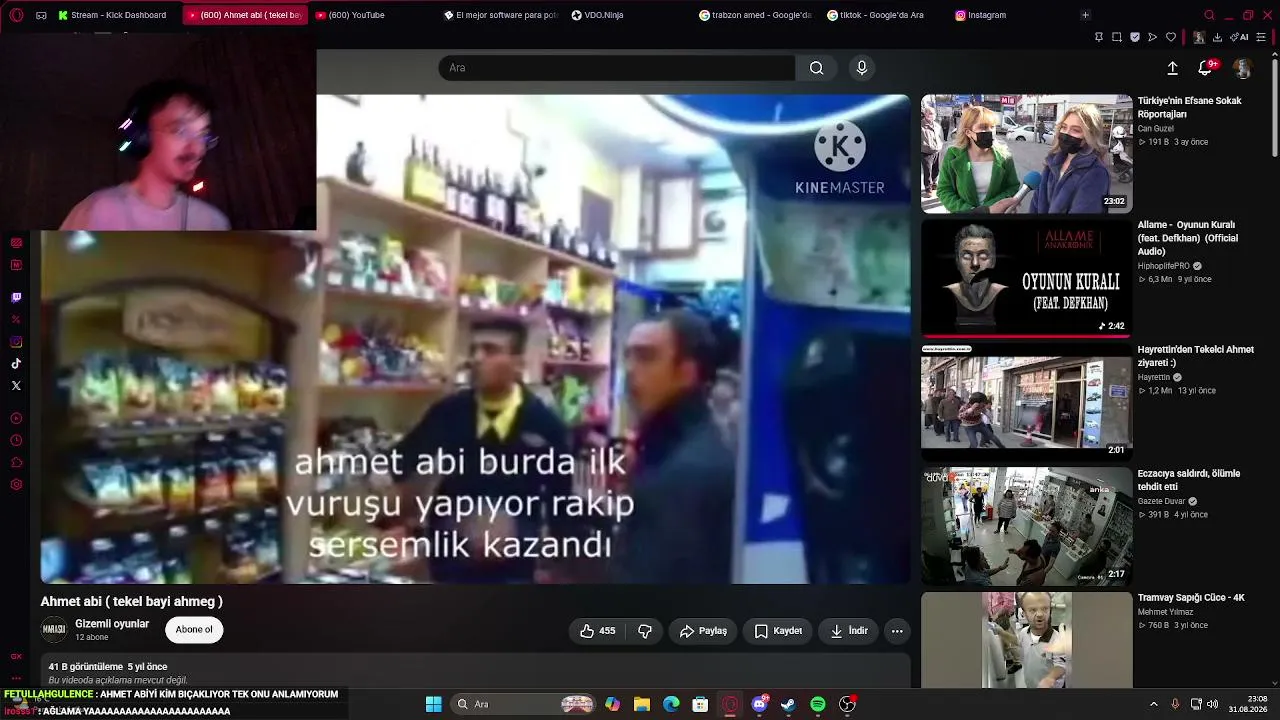This screenshot has height=720, width=1280.
Task: Click the Opera pinboard pin icon
Action: click(x=1099, y=37)
